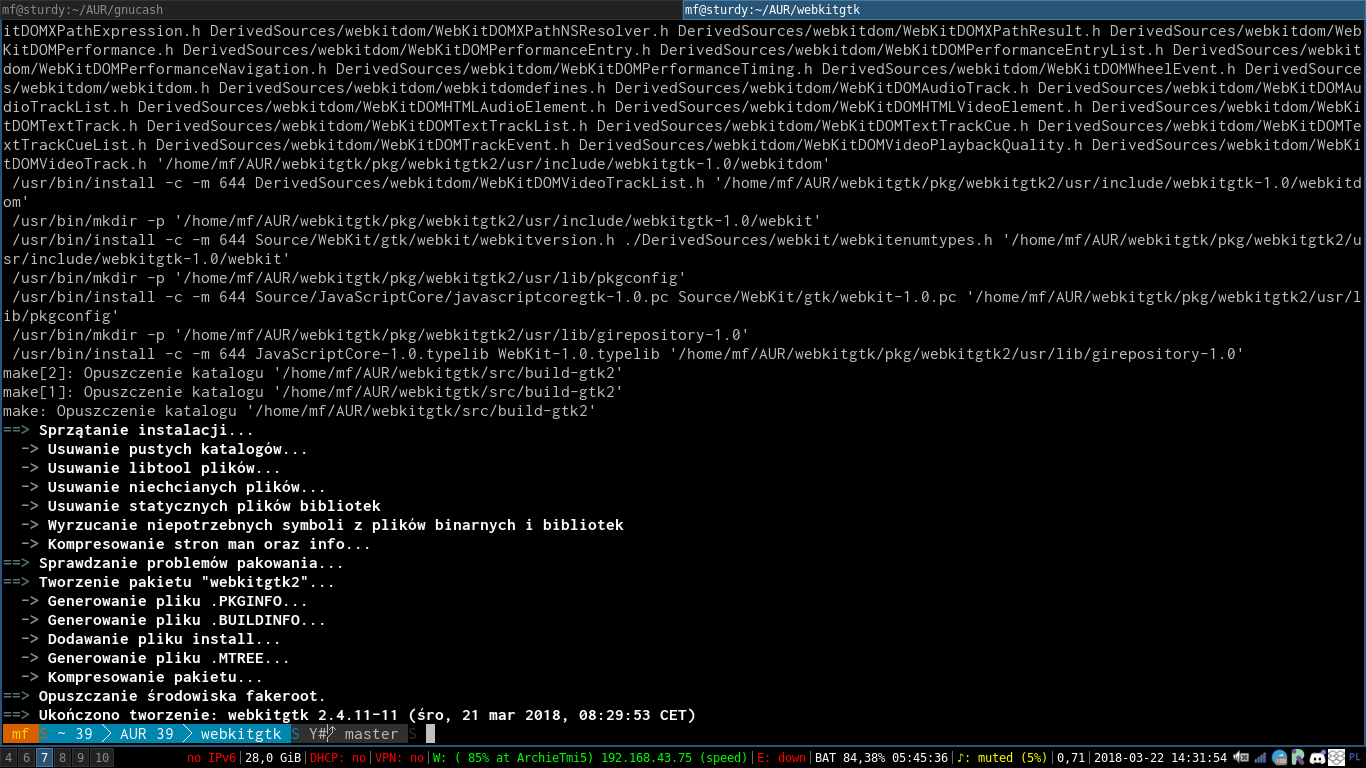This screenshot has height=768, width=1366.
Task: Open the Discord tray icon
Action: (x=1318, y=758)
